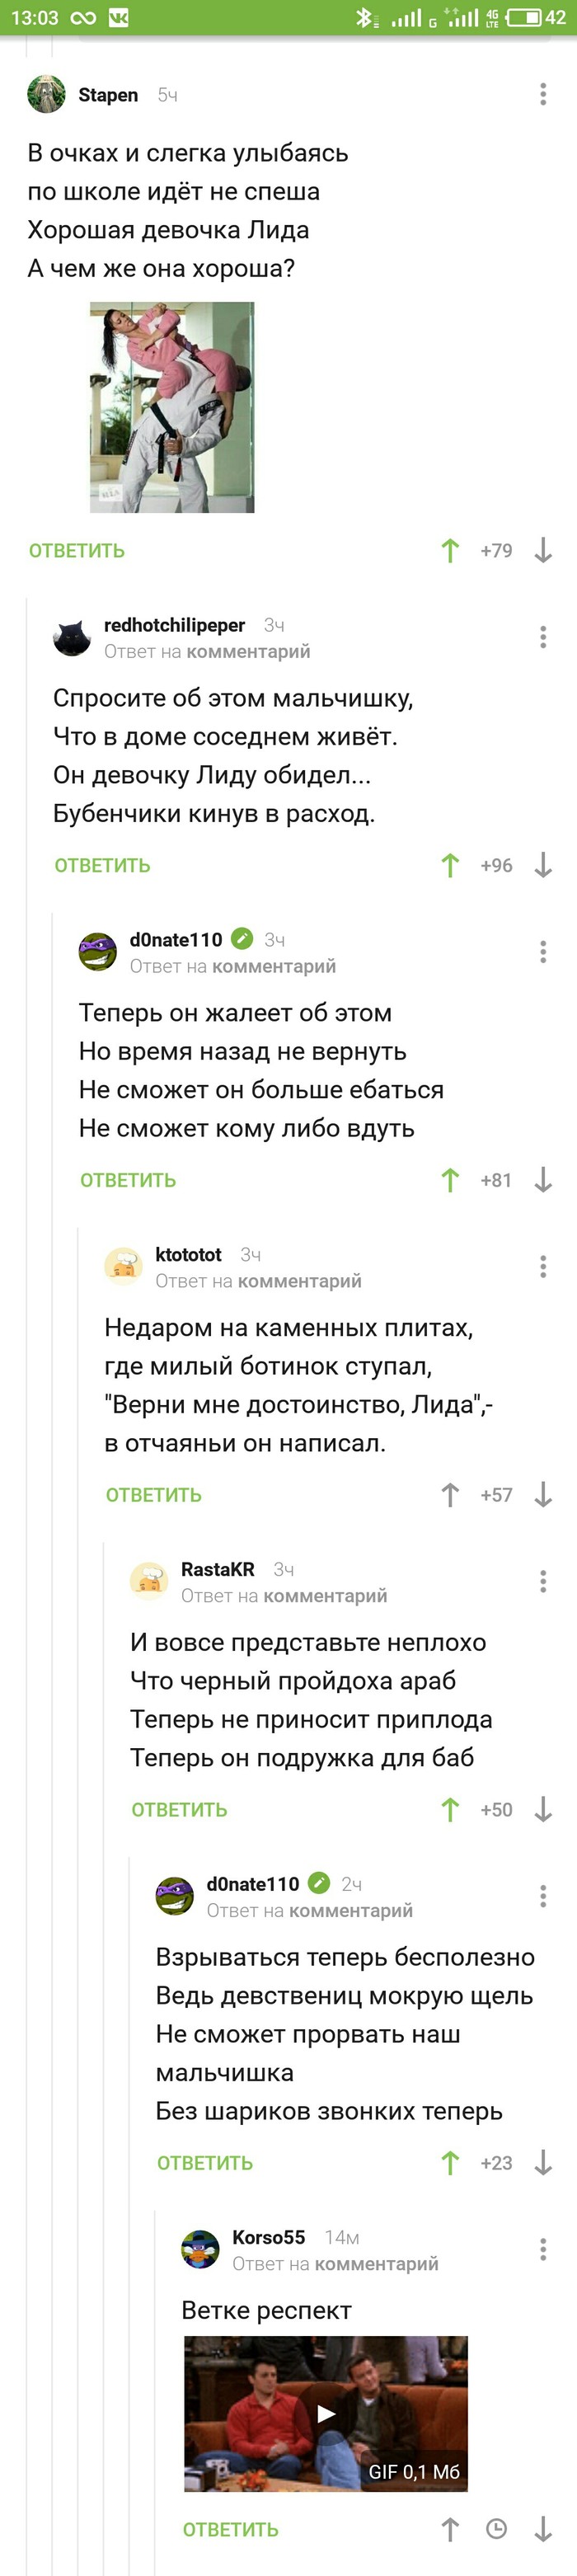Tap the upvote arrow on Stapen's post
The width and height of the screenshot is (577, 2576).
pyautogui.click(x=450, y=549)
